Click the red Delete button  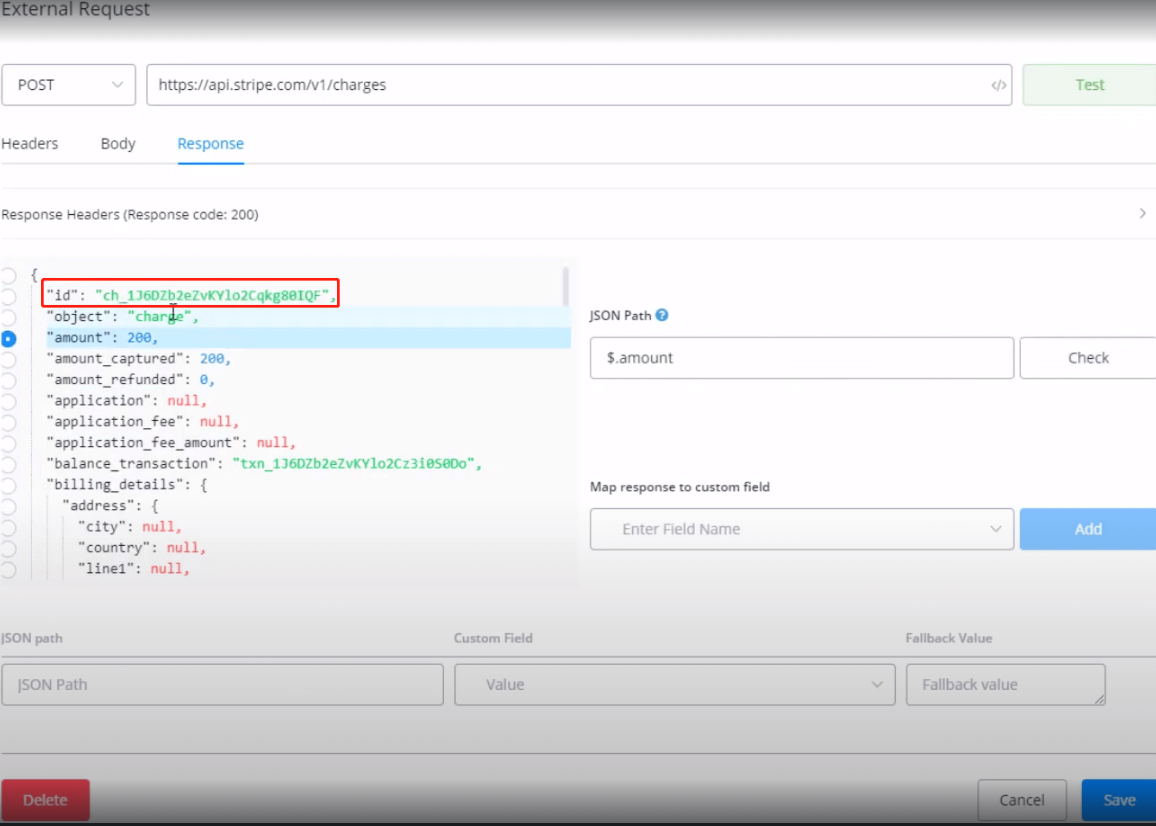(x=45, y=800)
